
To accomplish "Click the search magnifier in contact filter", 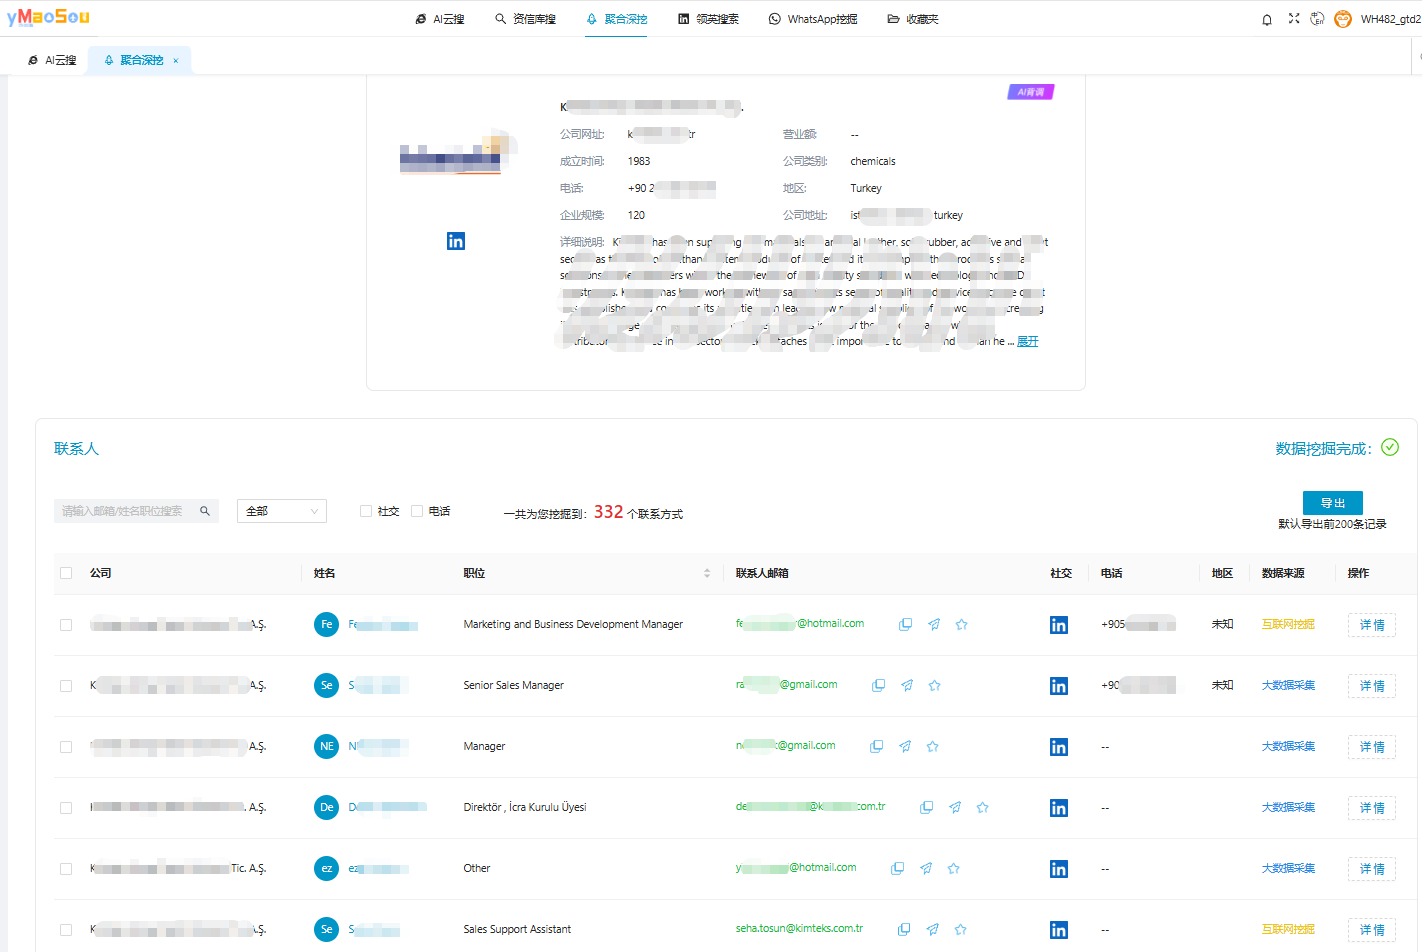I will tap(205, 511).
